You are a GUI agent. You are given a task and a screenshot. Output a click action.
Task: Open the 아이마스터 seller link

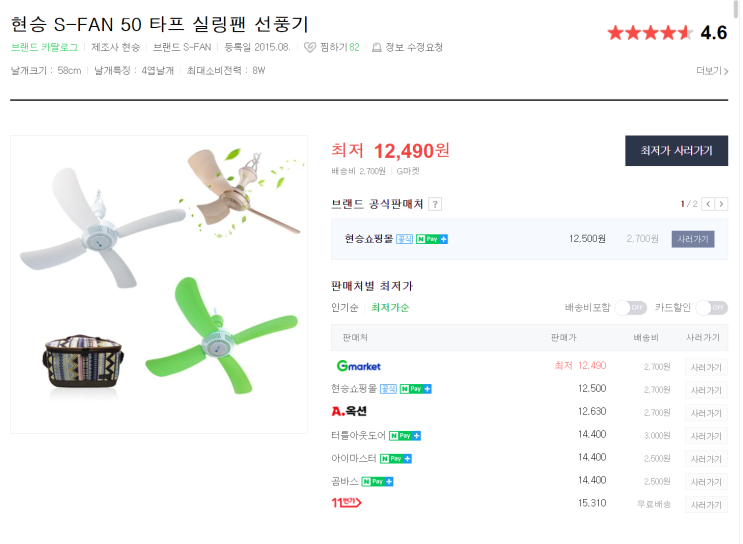(354, 458)
